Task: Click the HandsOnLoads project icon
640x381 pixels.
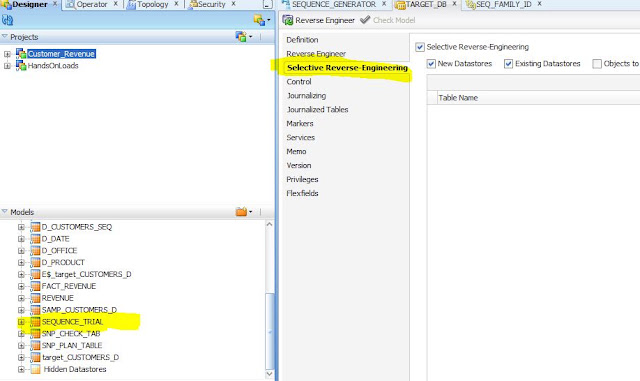Action: (21, 65)
